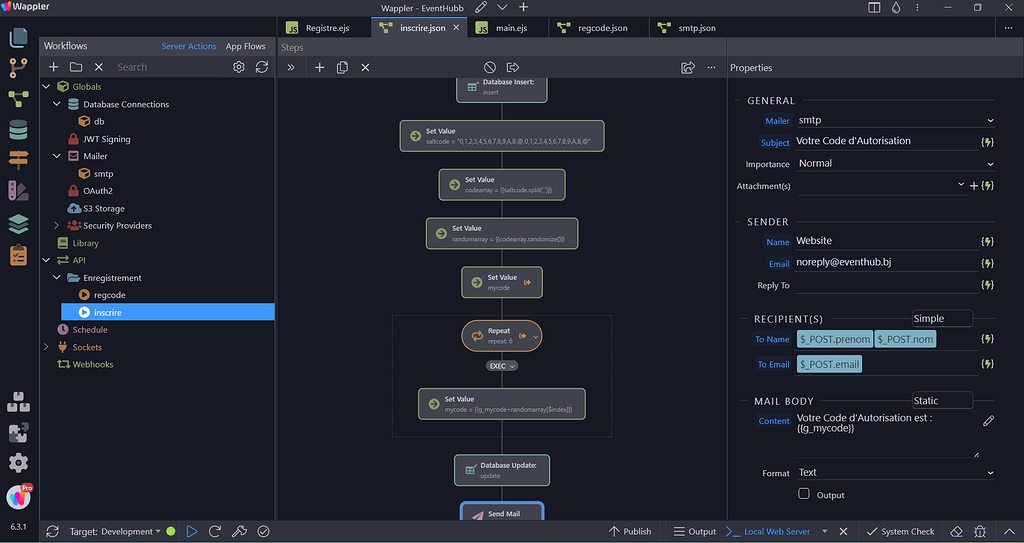Click the data binding icon next to Subject
This screenshot has width=1024, height=543.
[x=987, y=142]
